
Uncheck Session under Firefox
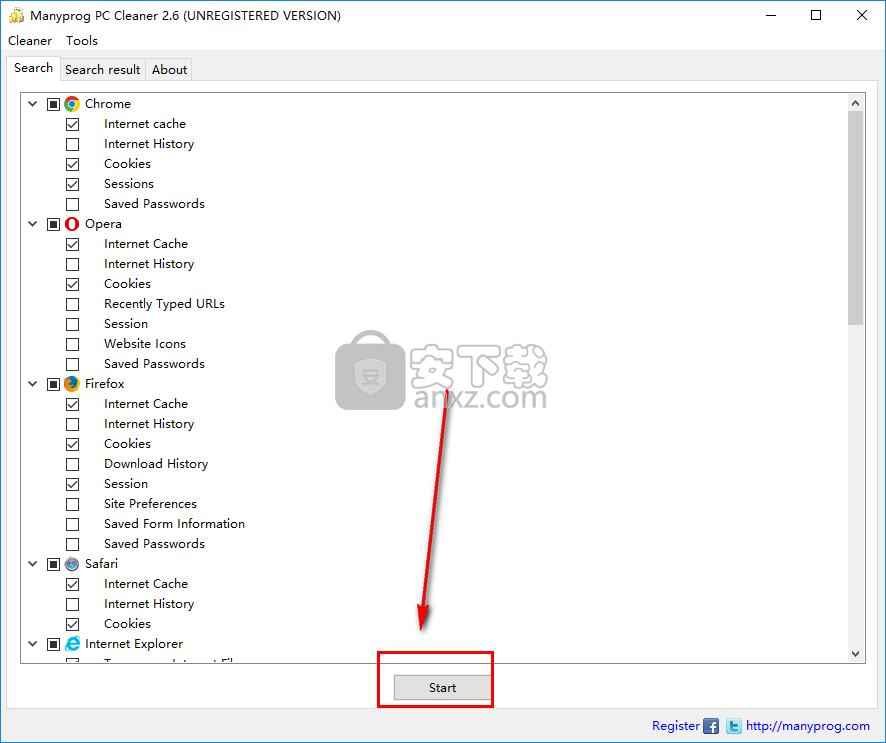[72, 484]
